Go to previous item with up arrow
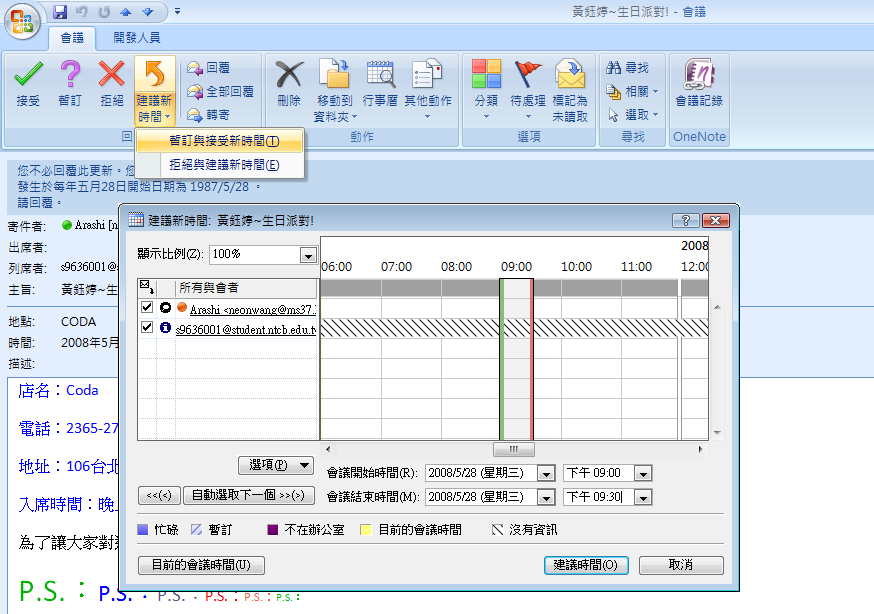Image resolution: width=874 pixels, height=614 pixels. point(126,12)
